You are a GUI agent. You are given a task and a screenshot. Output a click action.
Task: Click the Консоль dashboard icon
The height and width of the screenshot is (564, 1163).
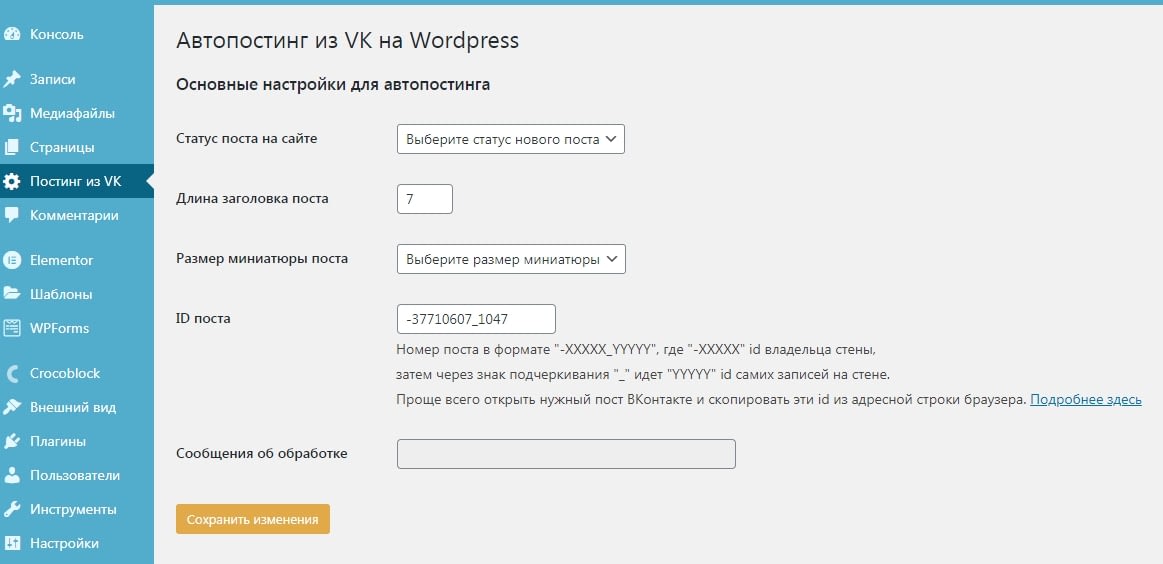(x=12, y=34)
